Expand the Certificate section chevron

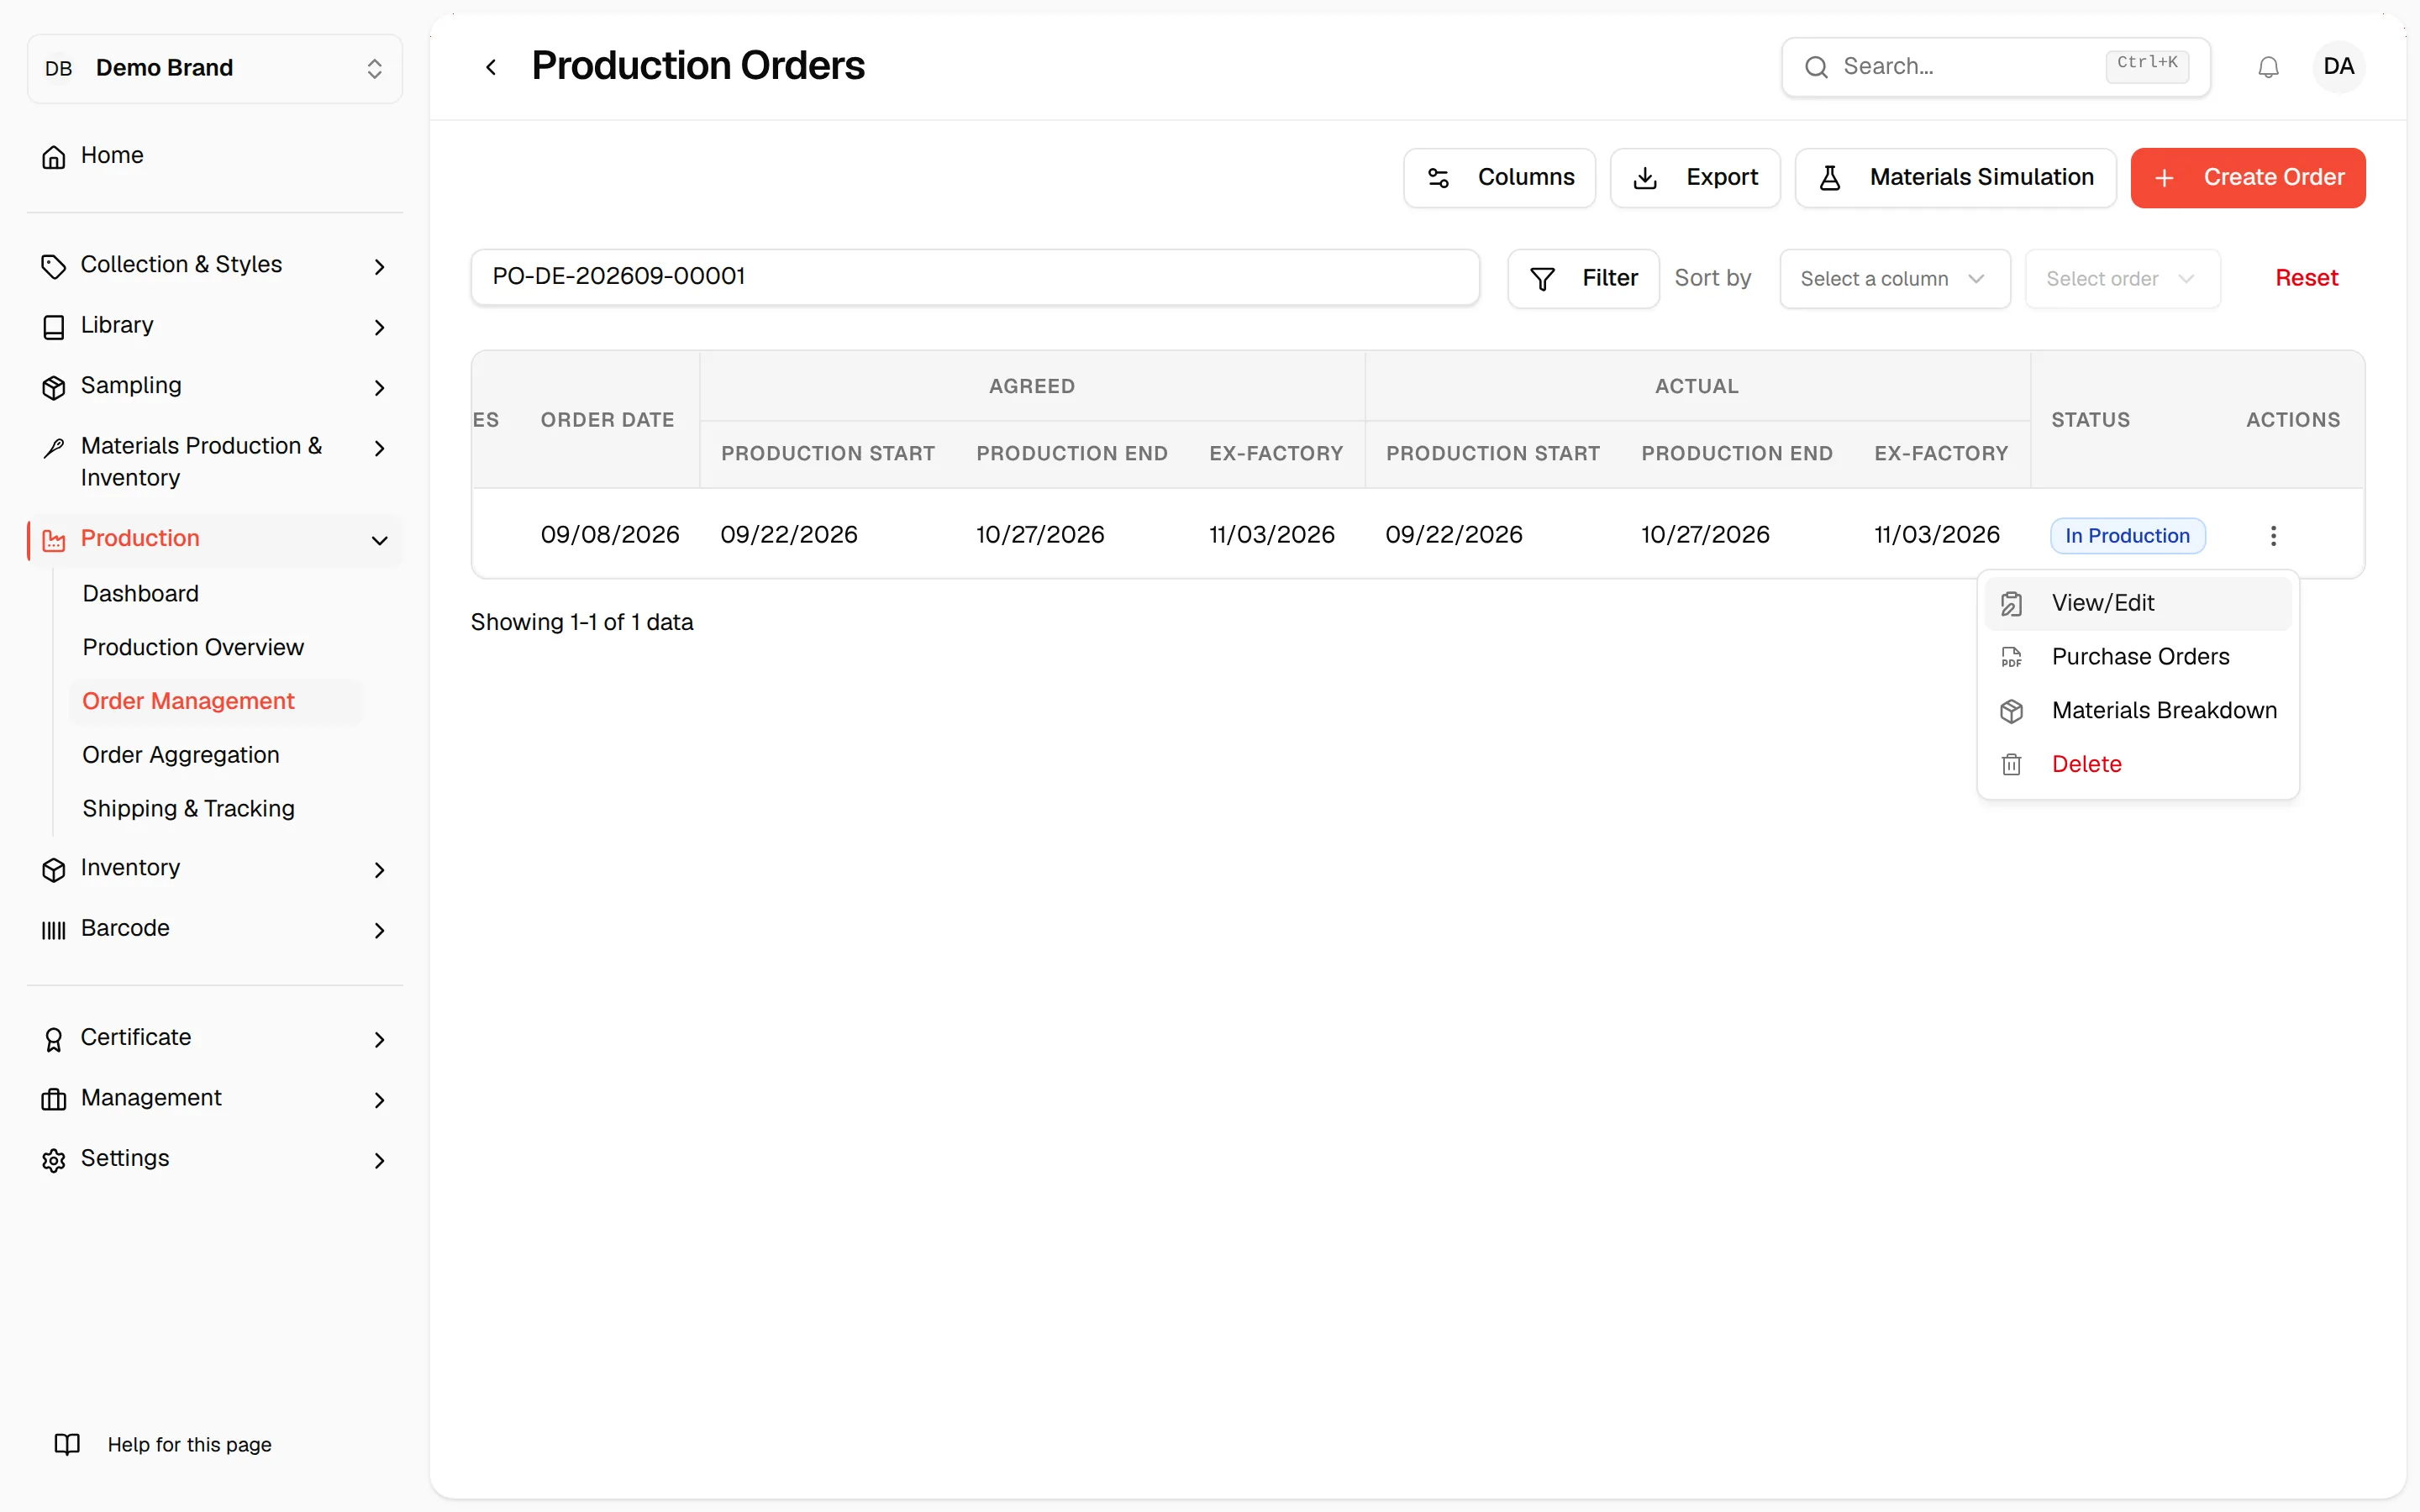379,1040
